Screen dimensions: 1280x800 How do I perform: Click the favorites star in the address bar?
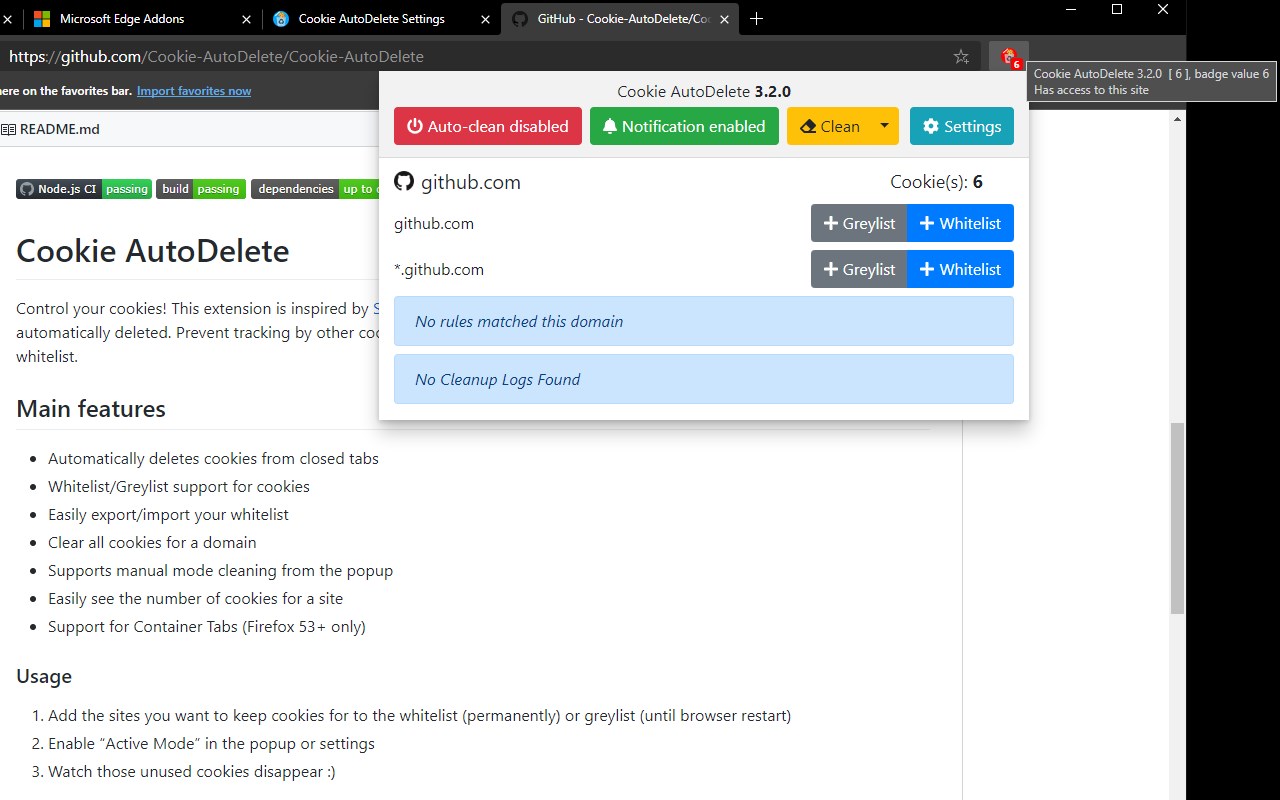(x=961, y=57)
